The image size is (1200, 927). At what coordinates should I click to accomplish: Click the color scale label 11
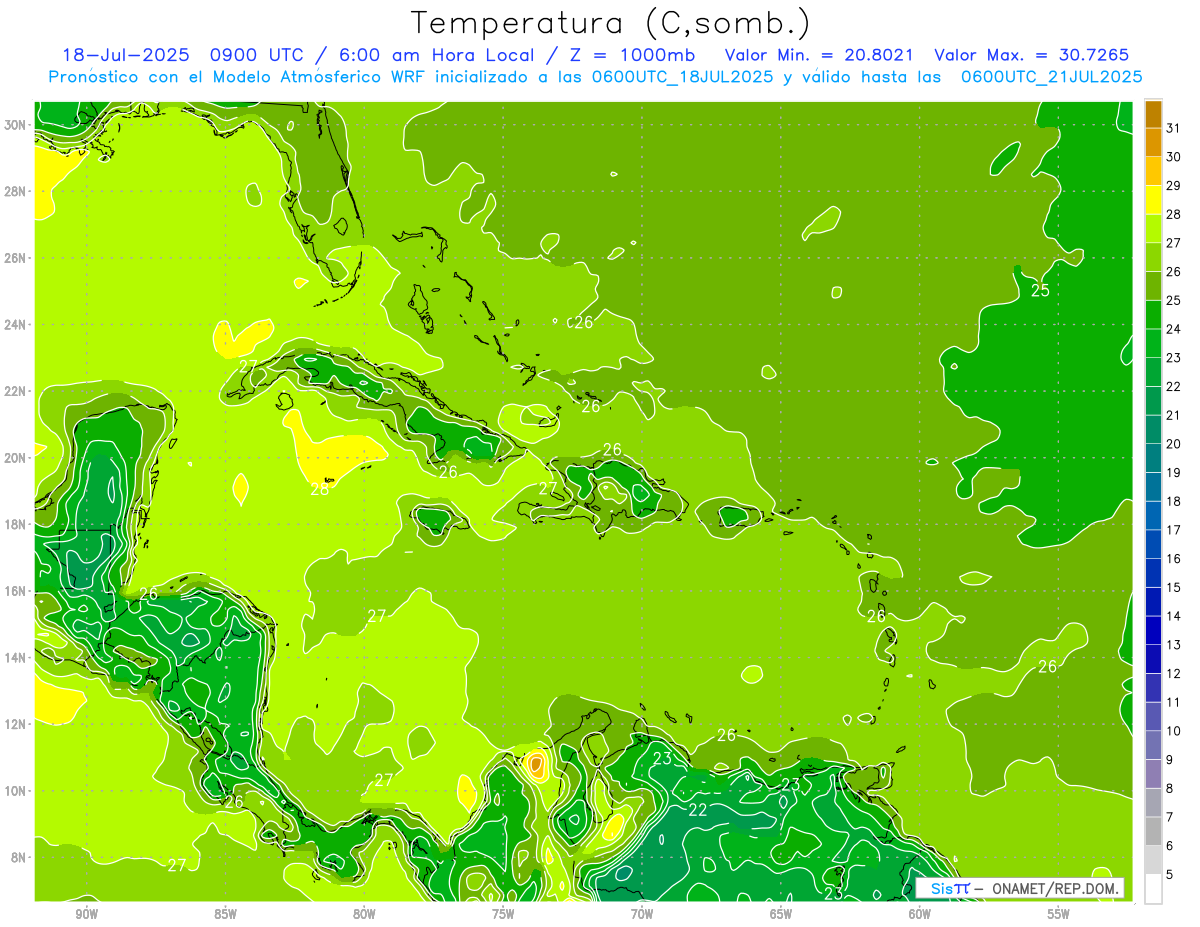(x=1173, y=702)
